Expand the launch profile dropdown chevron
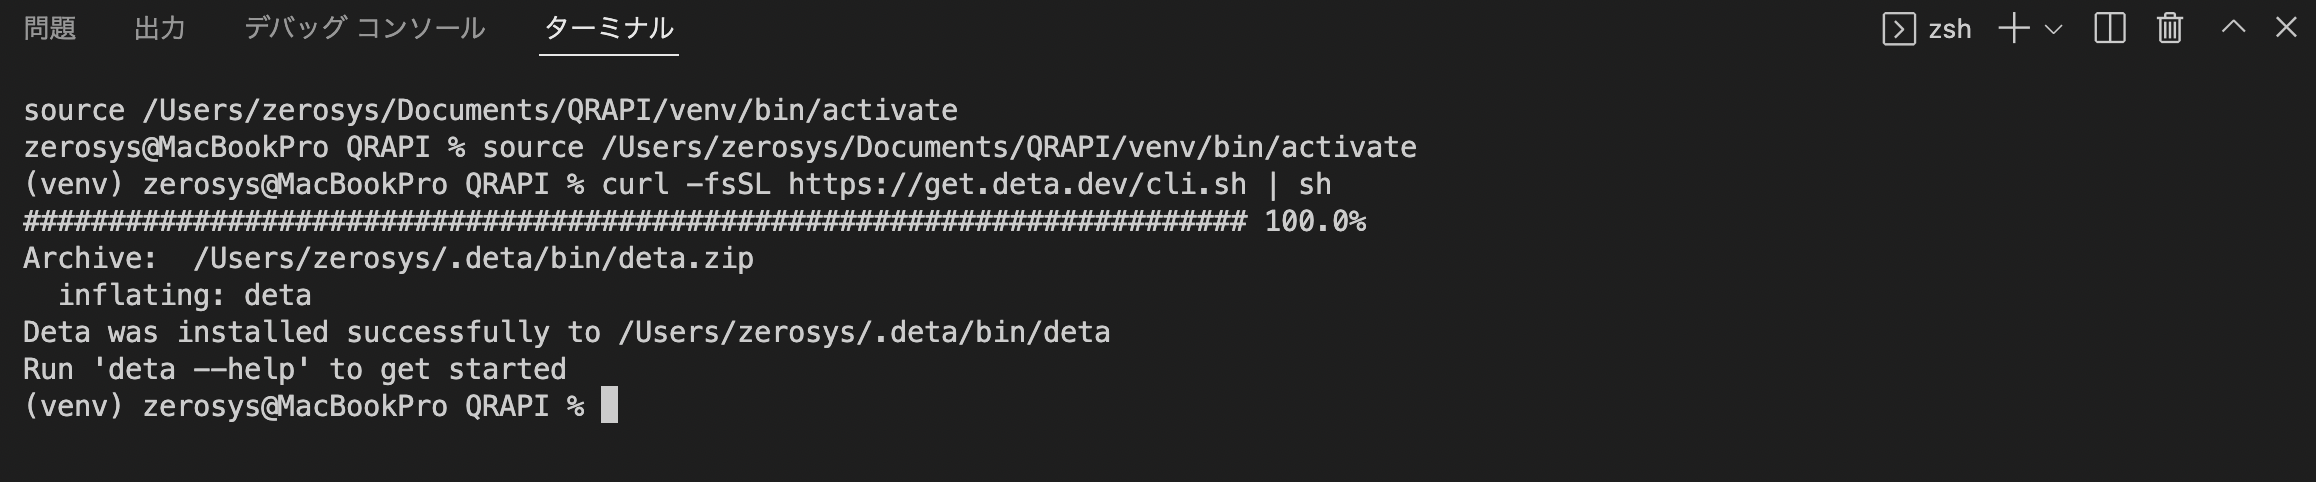Screen dimensions: 2316x482 2054,29
